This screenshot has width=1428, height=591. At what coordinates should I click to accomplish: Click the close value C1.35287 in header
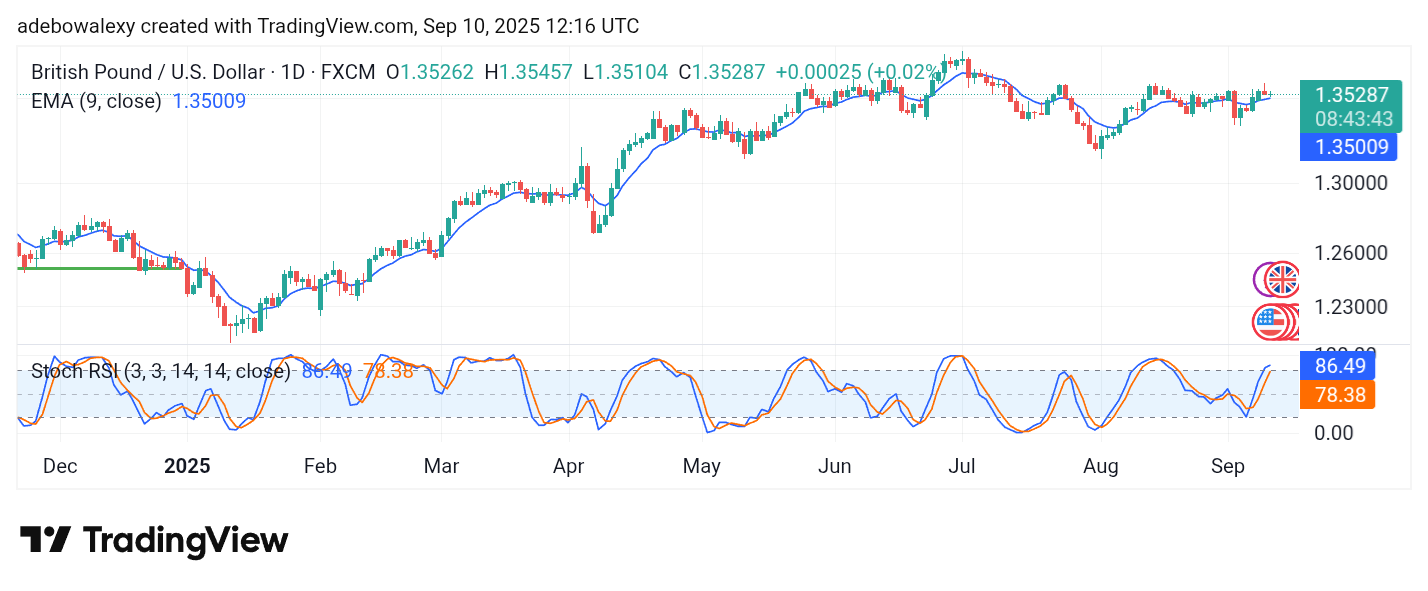tap(721, 72)
